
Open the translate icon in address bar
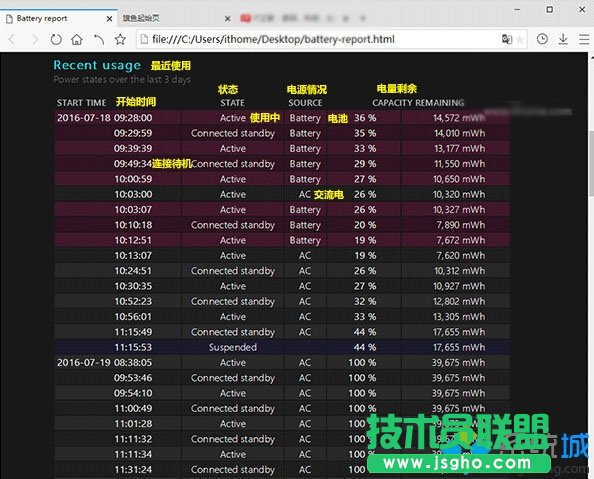tap(506, 39)
